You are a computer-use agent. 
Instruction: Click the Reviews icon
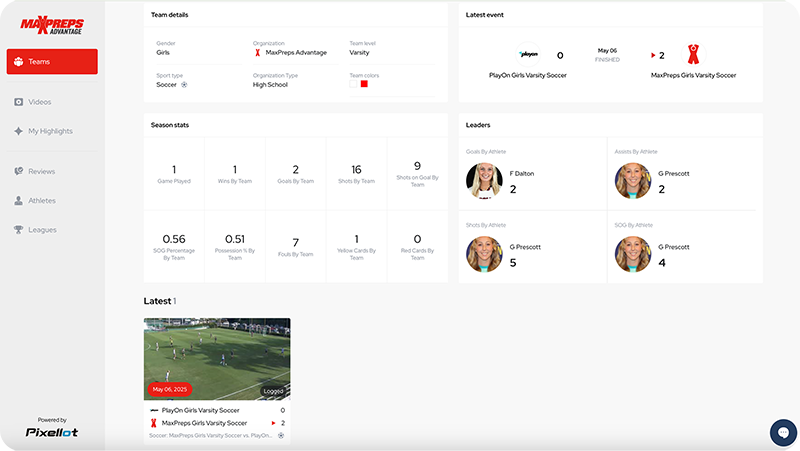pyautogui.click(x=19, y=171)
